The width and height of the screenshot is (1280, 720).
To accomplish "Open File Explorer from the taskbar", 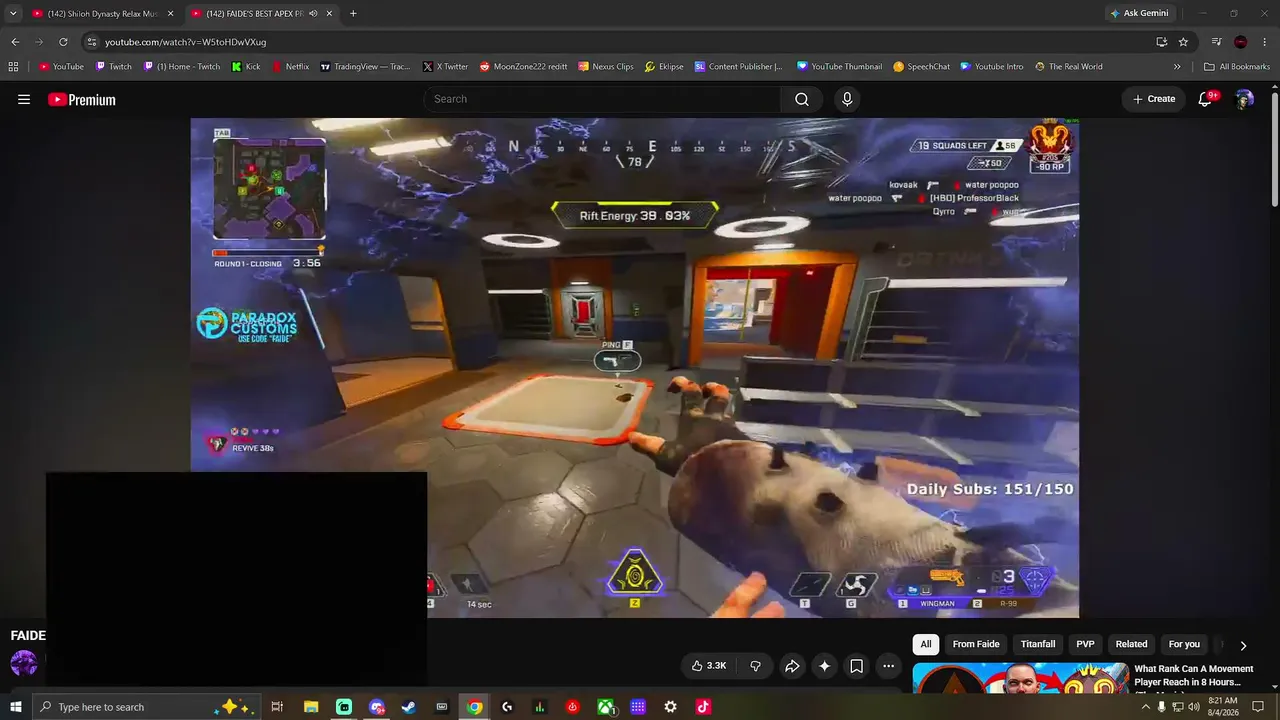I will [311, 707].
